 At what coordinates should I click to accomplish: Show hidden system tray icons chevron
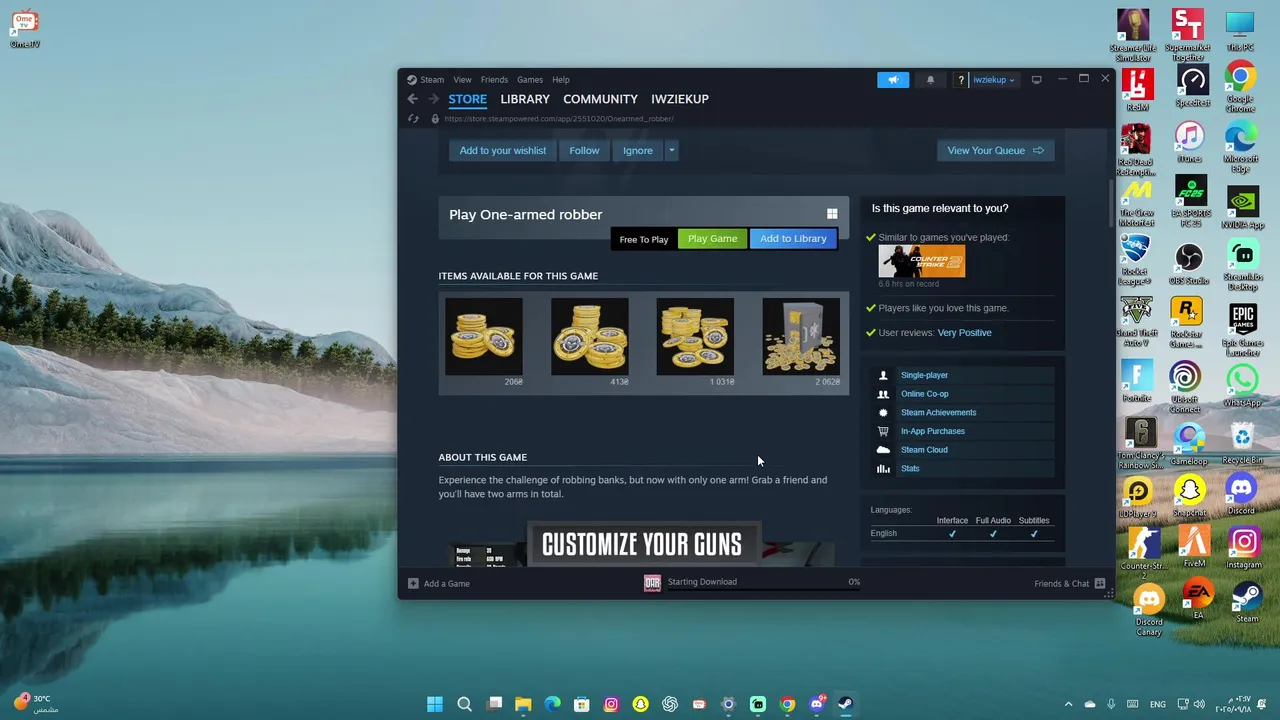(x=1068, y=704)
